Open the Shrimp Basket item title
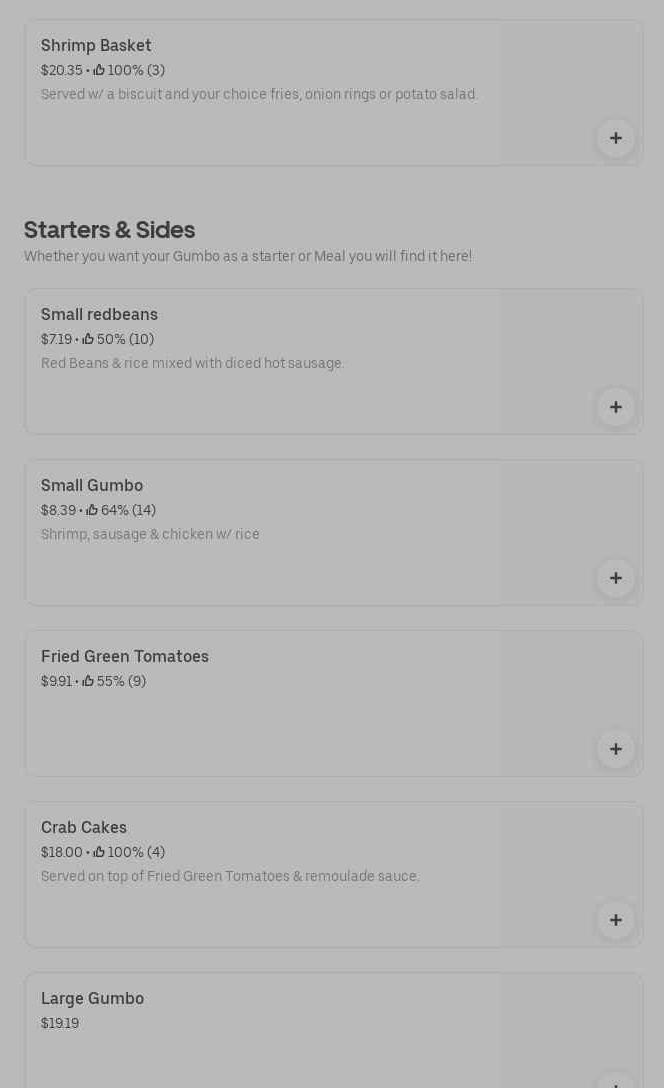This screenshot has width=664, height=1088. tap(96, 46)
